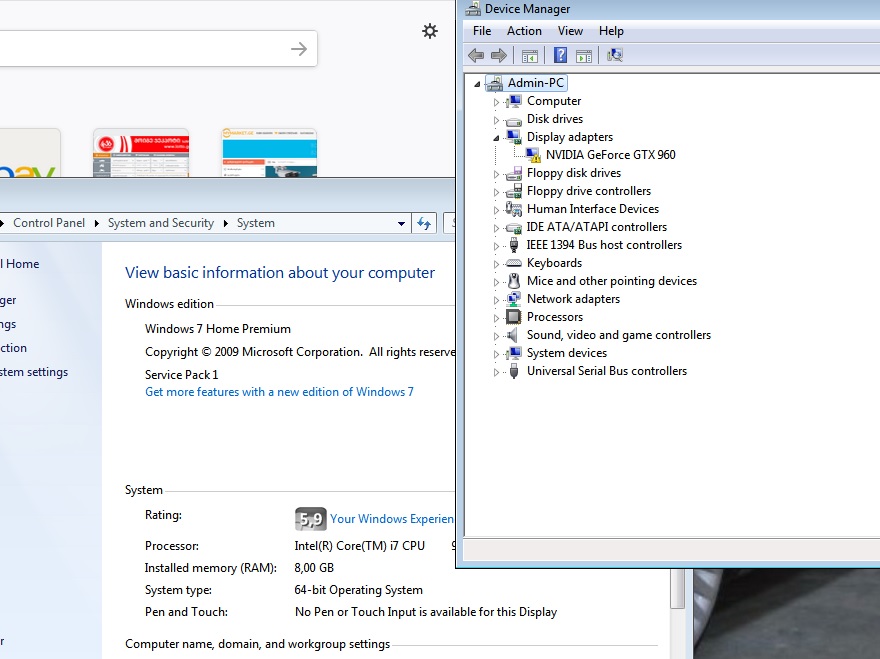Open the new tab page settings gear
Viewport: 880px width, 659px height.
pos(430,31)
